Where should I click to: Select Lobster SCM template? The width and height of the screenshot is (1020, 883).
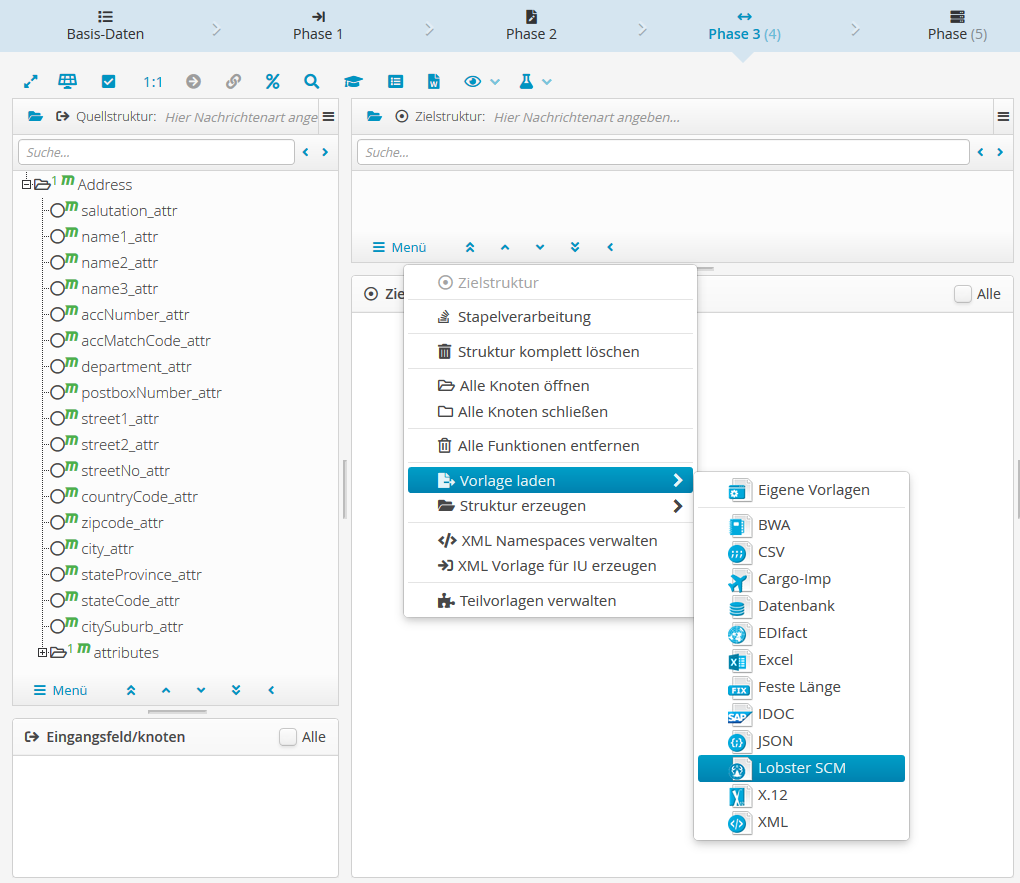pos(800,768)
